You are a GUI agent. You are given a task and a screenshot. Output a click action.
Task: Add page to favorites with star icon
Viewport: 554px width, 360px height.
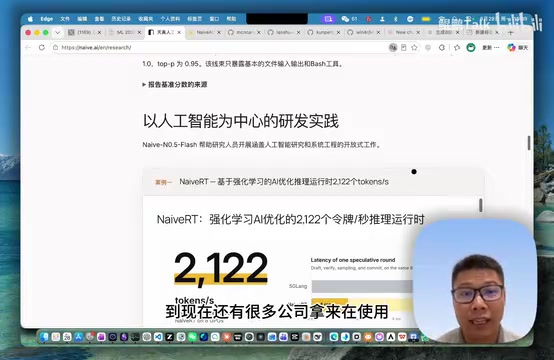point(414,47)
